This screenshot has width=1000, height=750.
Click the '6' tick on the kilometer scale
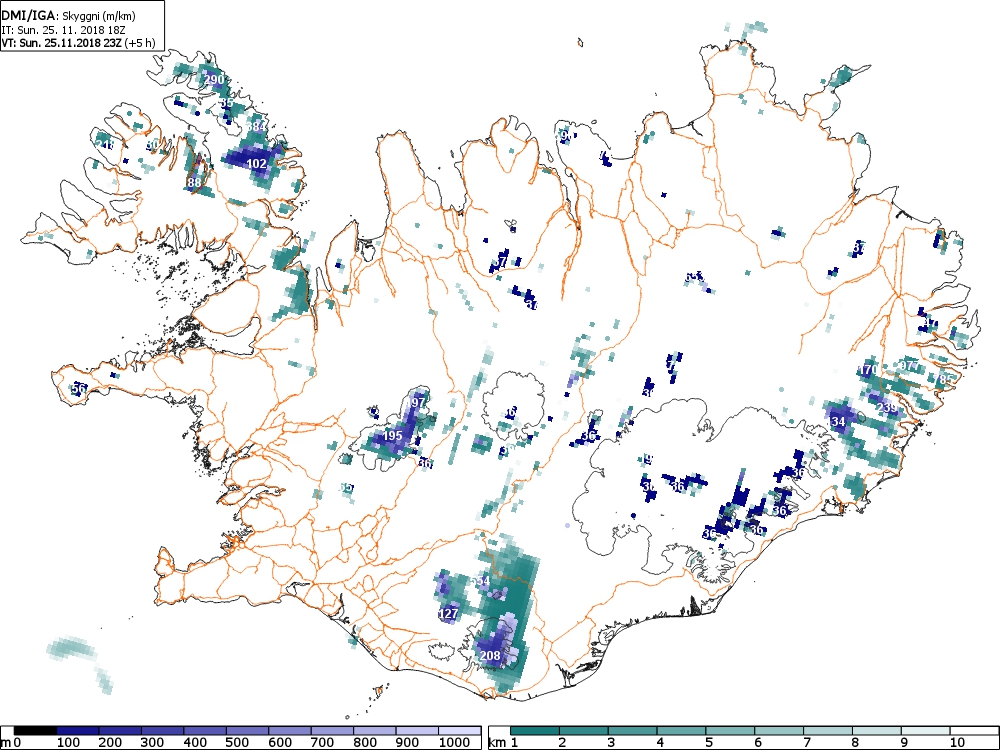[x=758, y=743]
